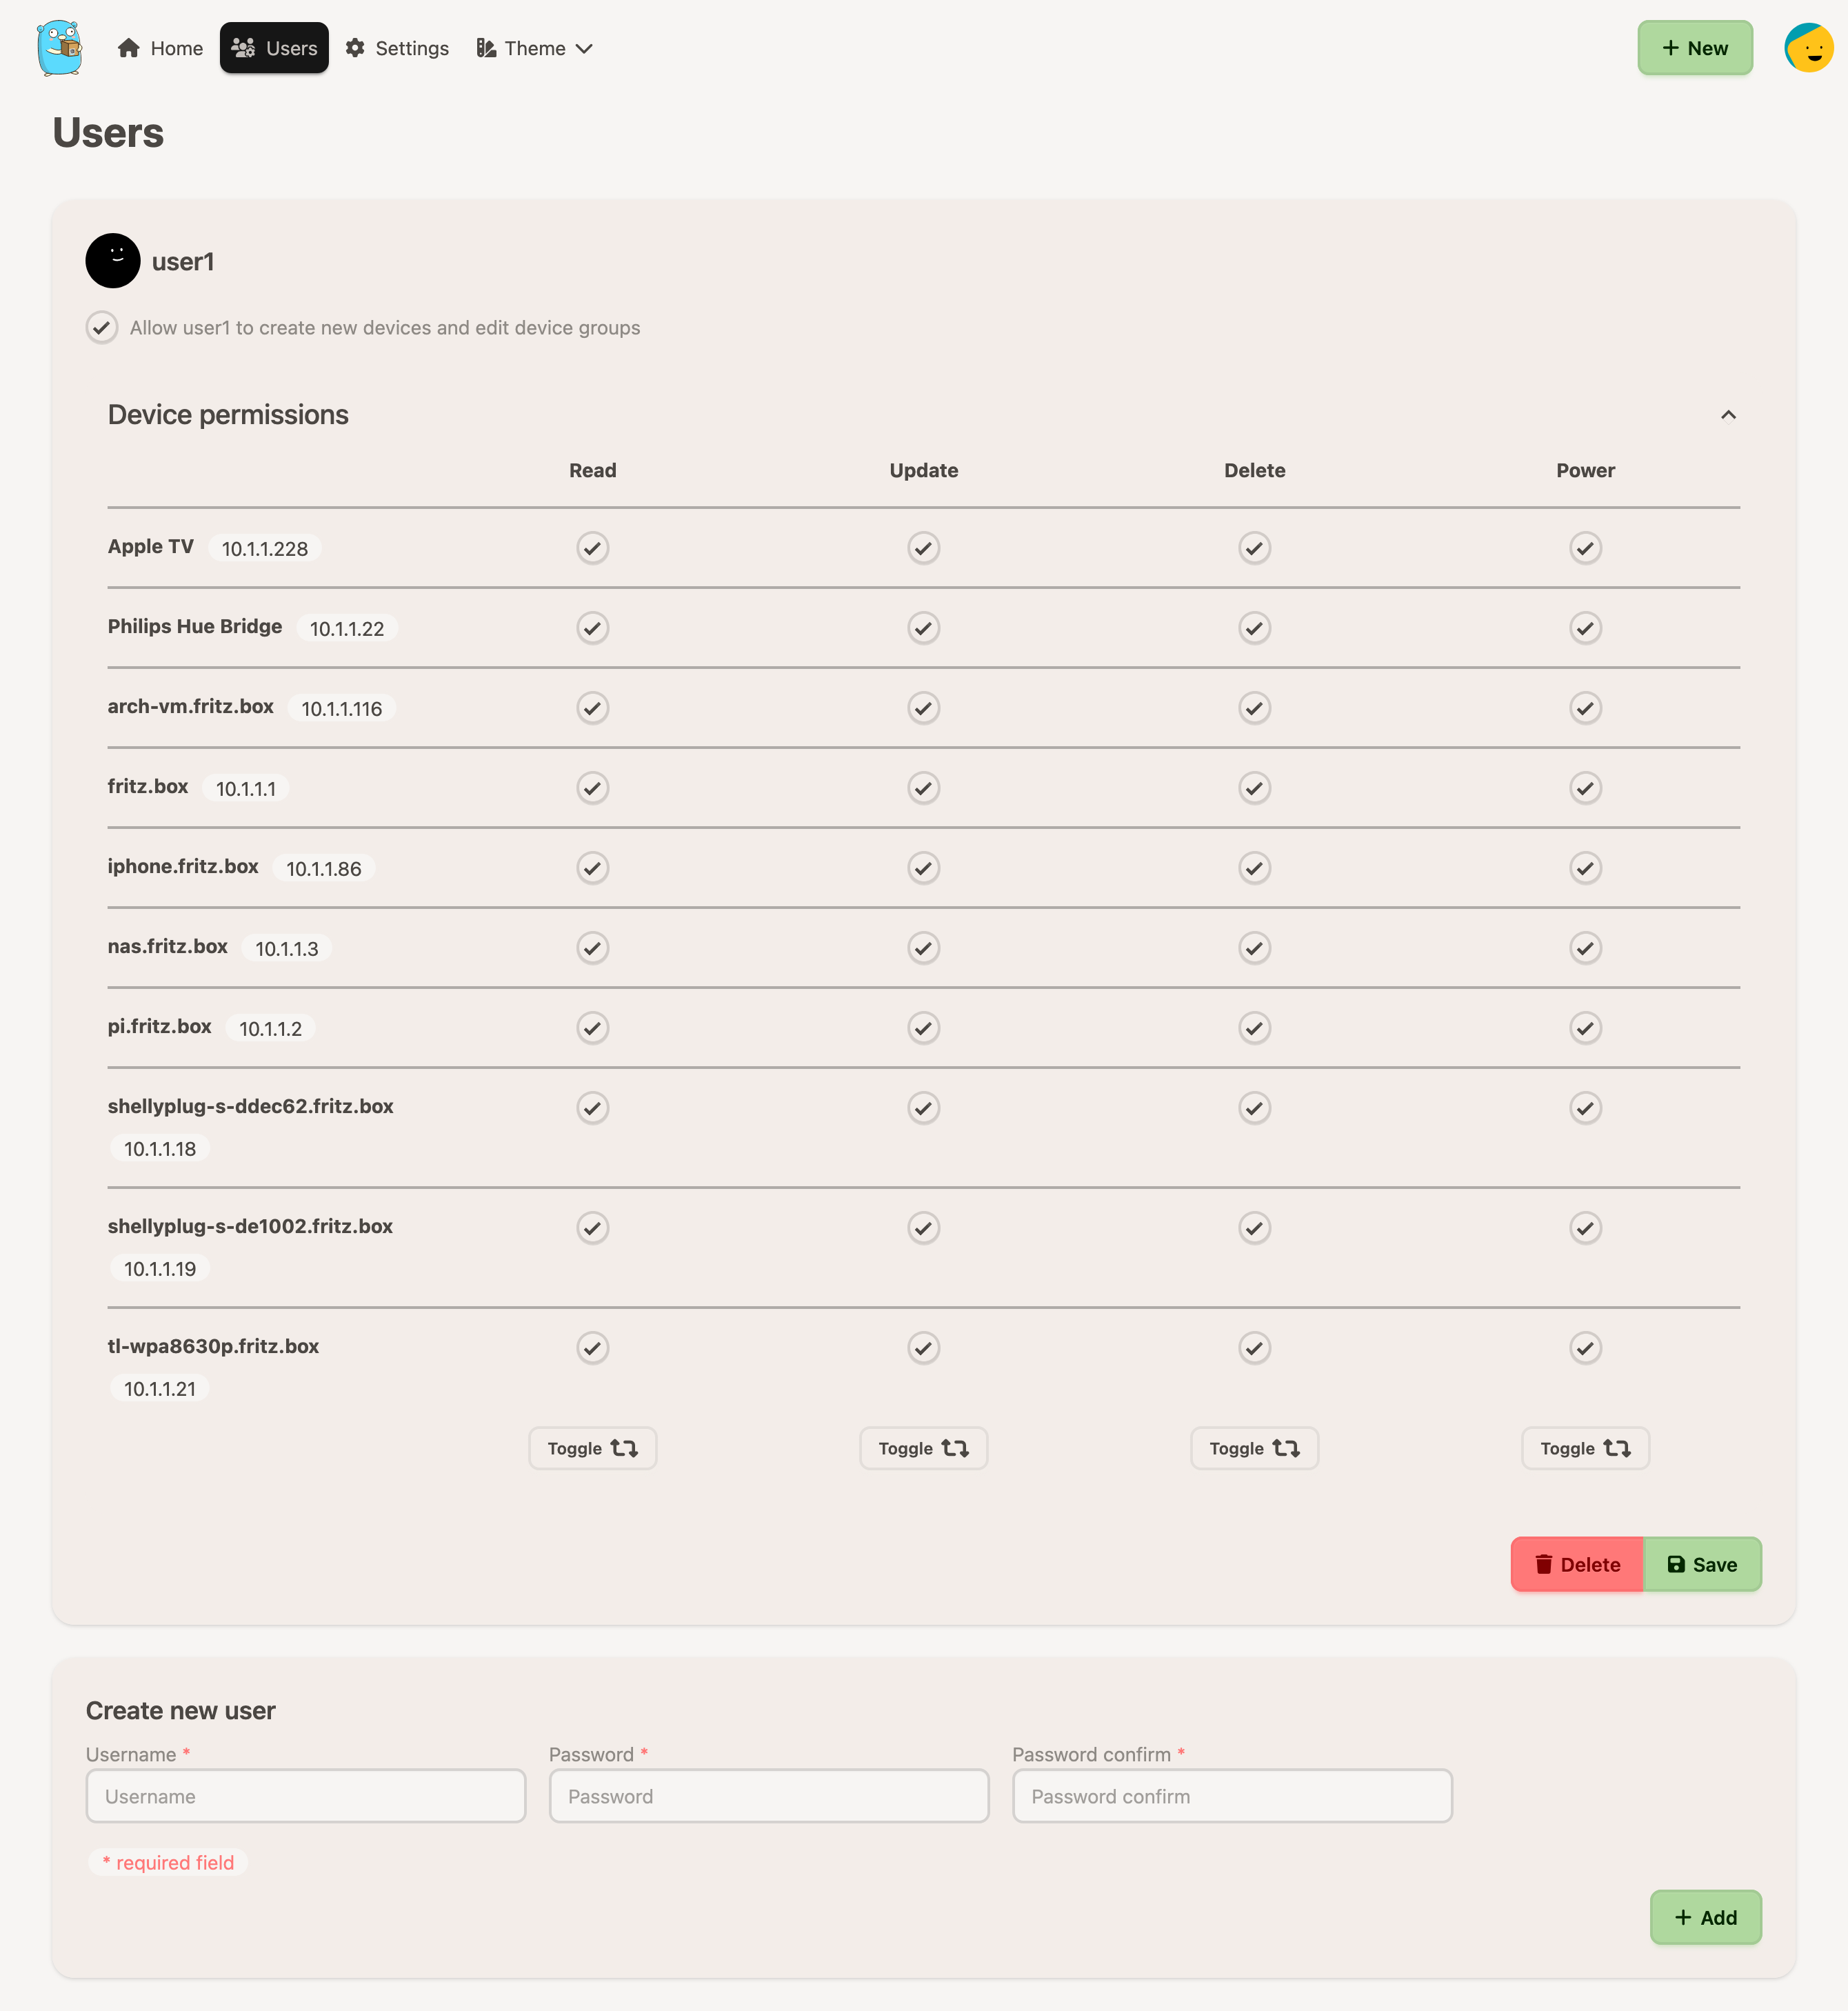
Task: Disable Power permission for nas.fritz.box
Action: click(1585, 948)
